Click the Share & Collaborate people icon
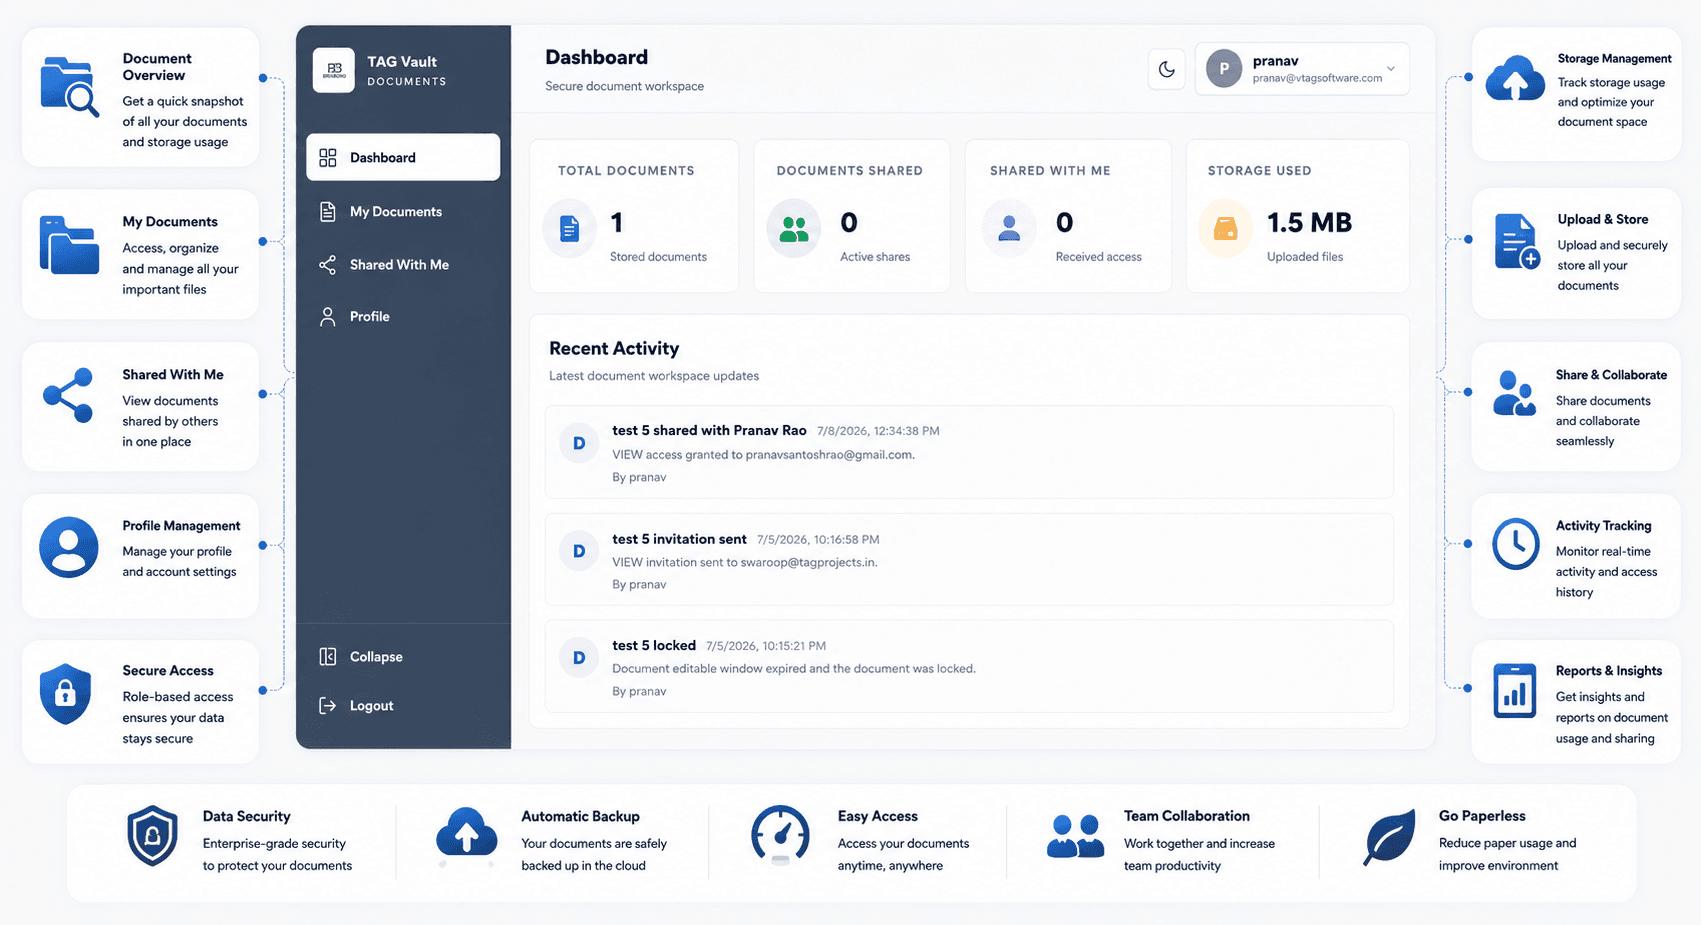This screenshot has width=1701, height=925. (1514, 394)
